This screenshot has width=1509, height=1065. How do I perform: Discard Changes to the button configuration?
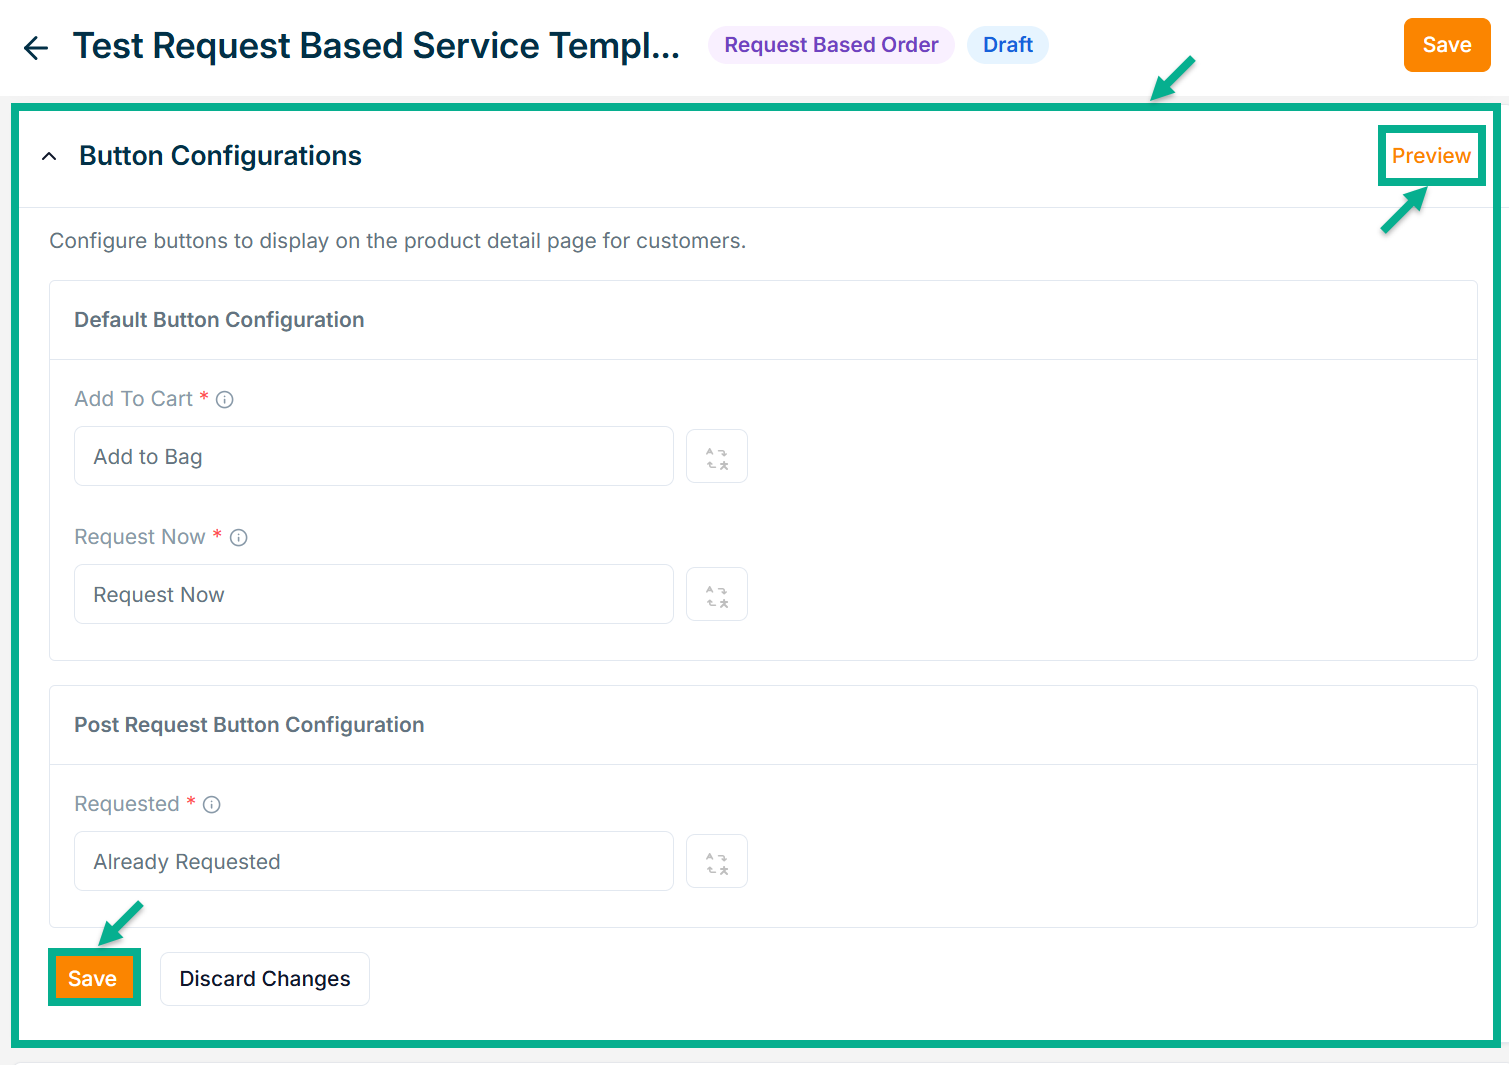(265, 979)
